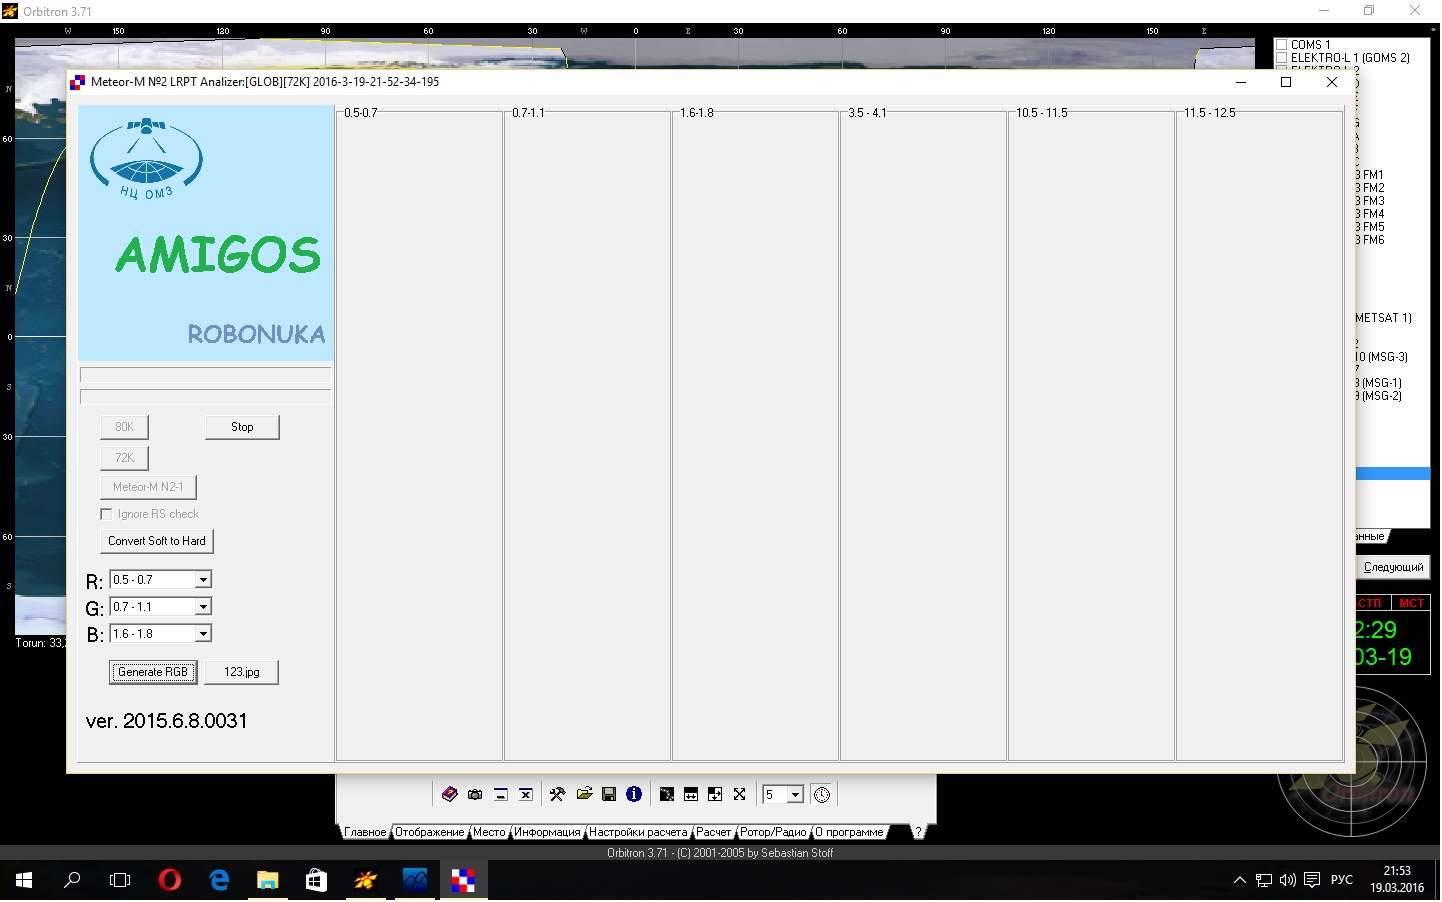Select 3 FM1 in Orbitron satellite list
Viewport: 1442px width, 902px height.
tap(1371, 175)
